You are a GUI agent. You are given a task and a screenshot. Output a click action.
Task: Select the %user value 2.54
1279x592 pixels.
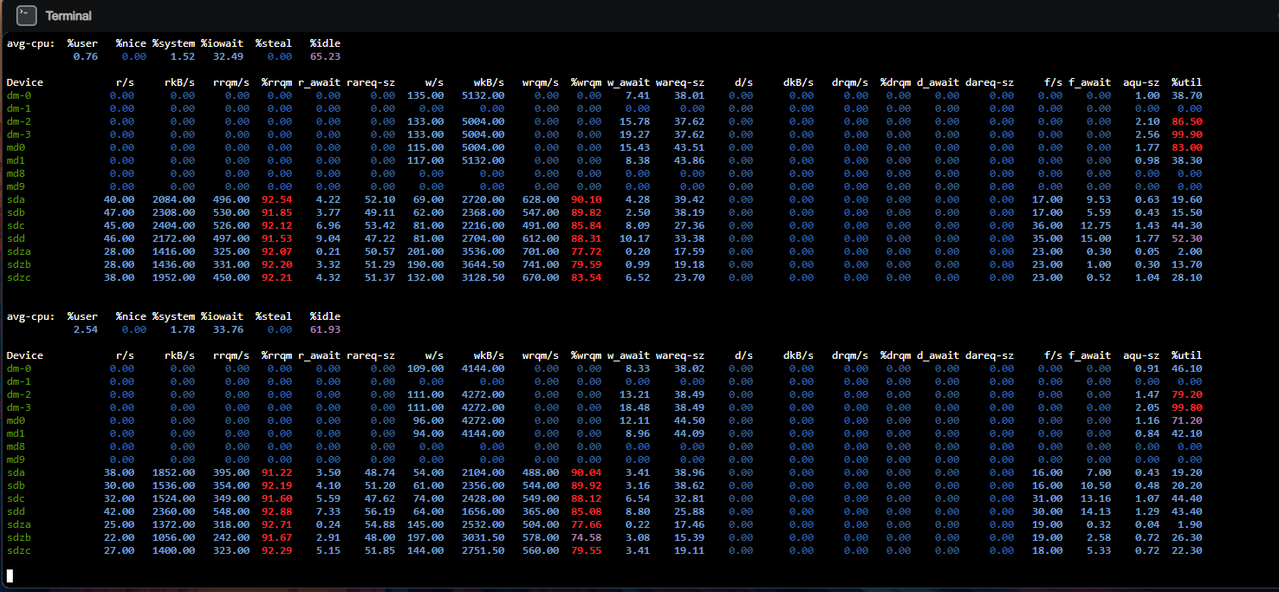tap(86, 330)
